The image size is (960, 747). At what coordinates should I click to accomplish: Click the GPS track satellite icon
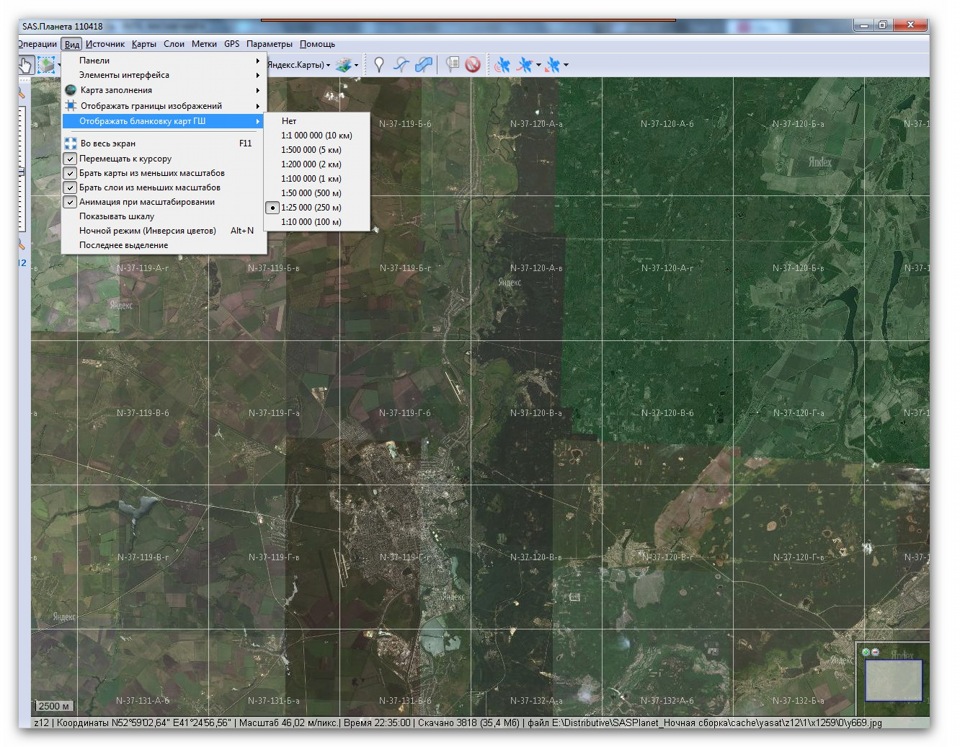pos(525,65)
